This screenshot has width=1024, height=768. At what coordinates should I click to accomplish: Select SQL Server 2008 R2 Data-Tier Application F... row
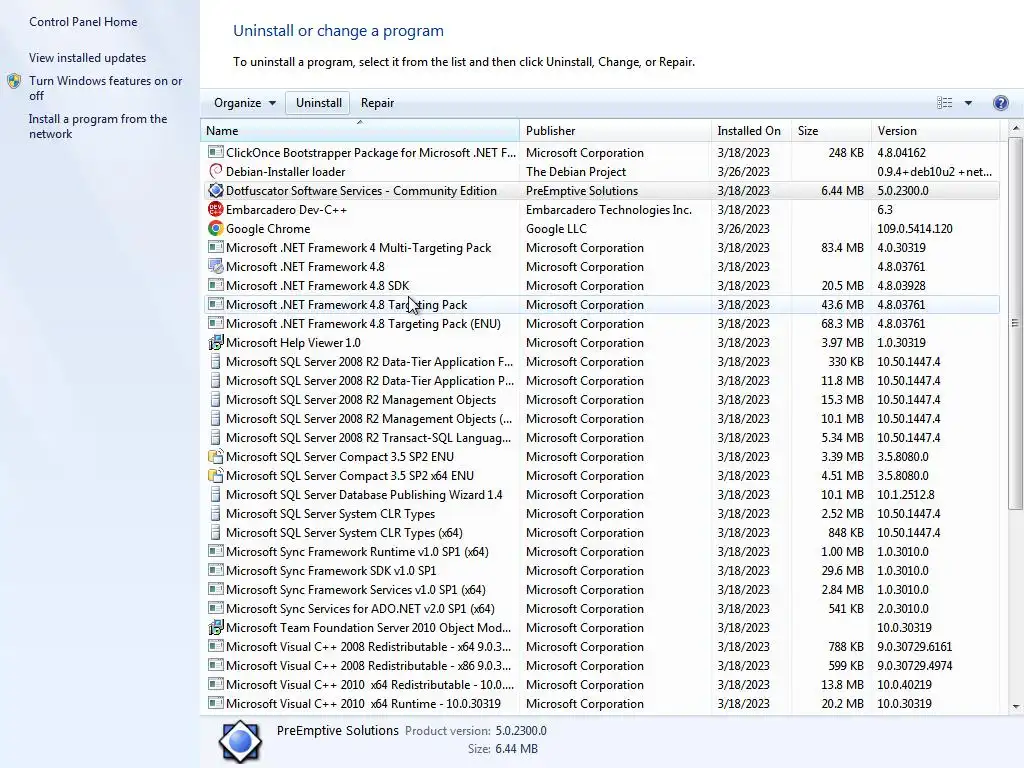[x=601, y=361]
